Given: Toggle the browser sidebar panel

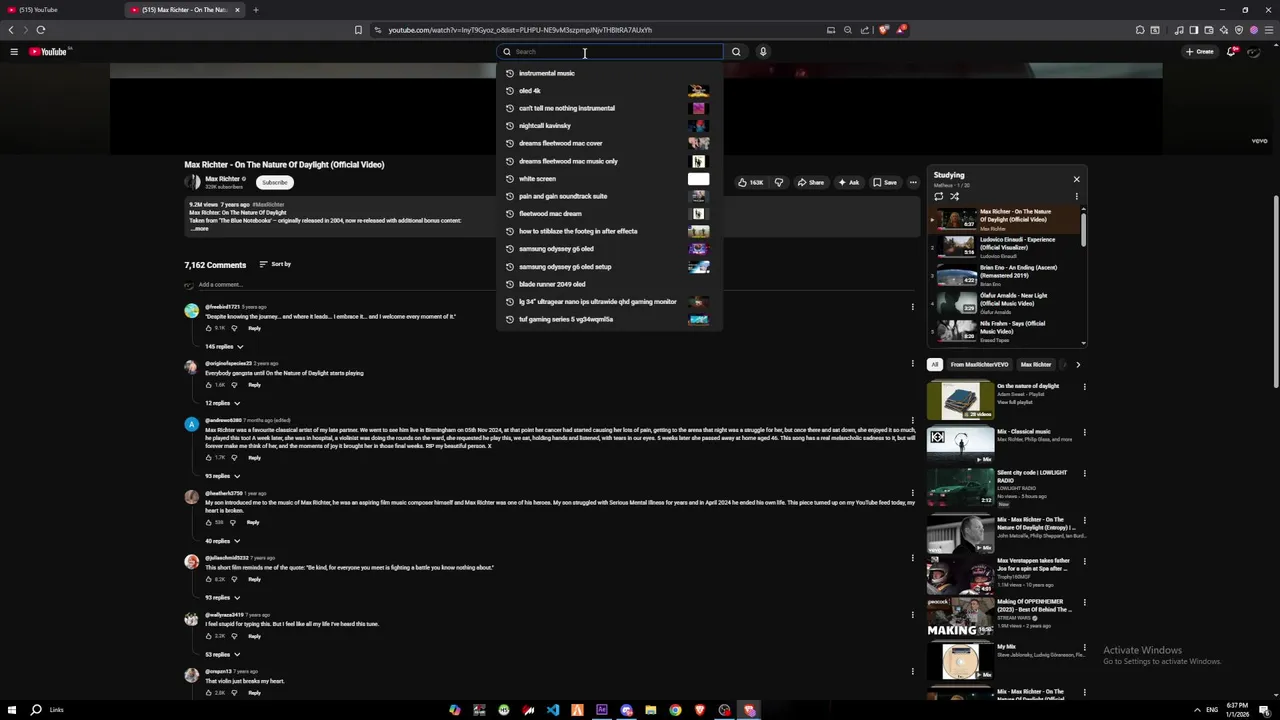Looking at the screenshot, I should 1194,30.
